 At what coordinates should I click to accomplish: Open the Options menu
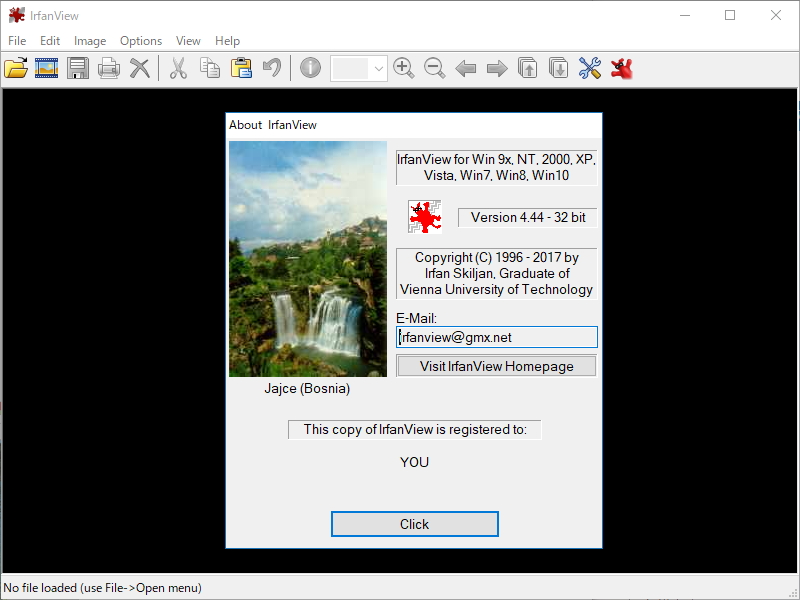pos(140,41)
